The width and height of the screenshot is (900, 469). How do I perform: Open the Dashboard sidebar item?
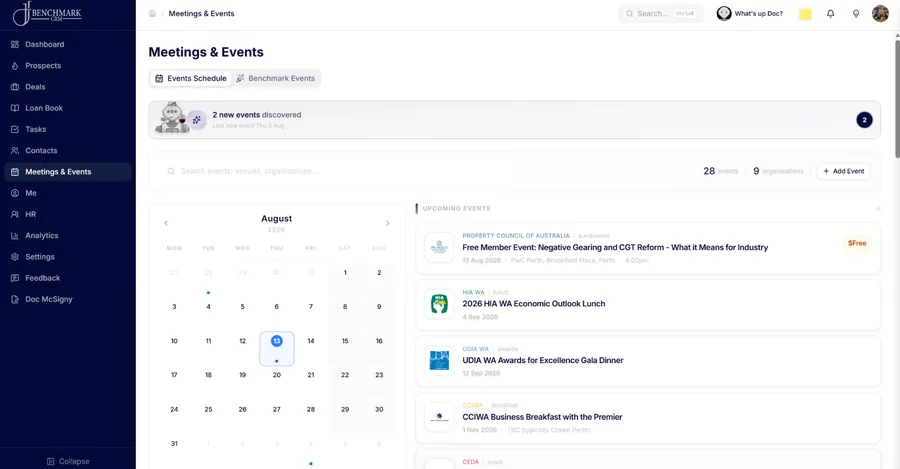pyautogui.click(x=68, y=44)
